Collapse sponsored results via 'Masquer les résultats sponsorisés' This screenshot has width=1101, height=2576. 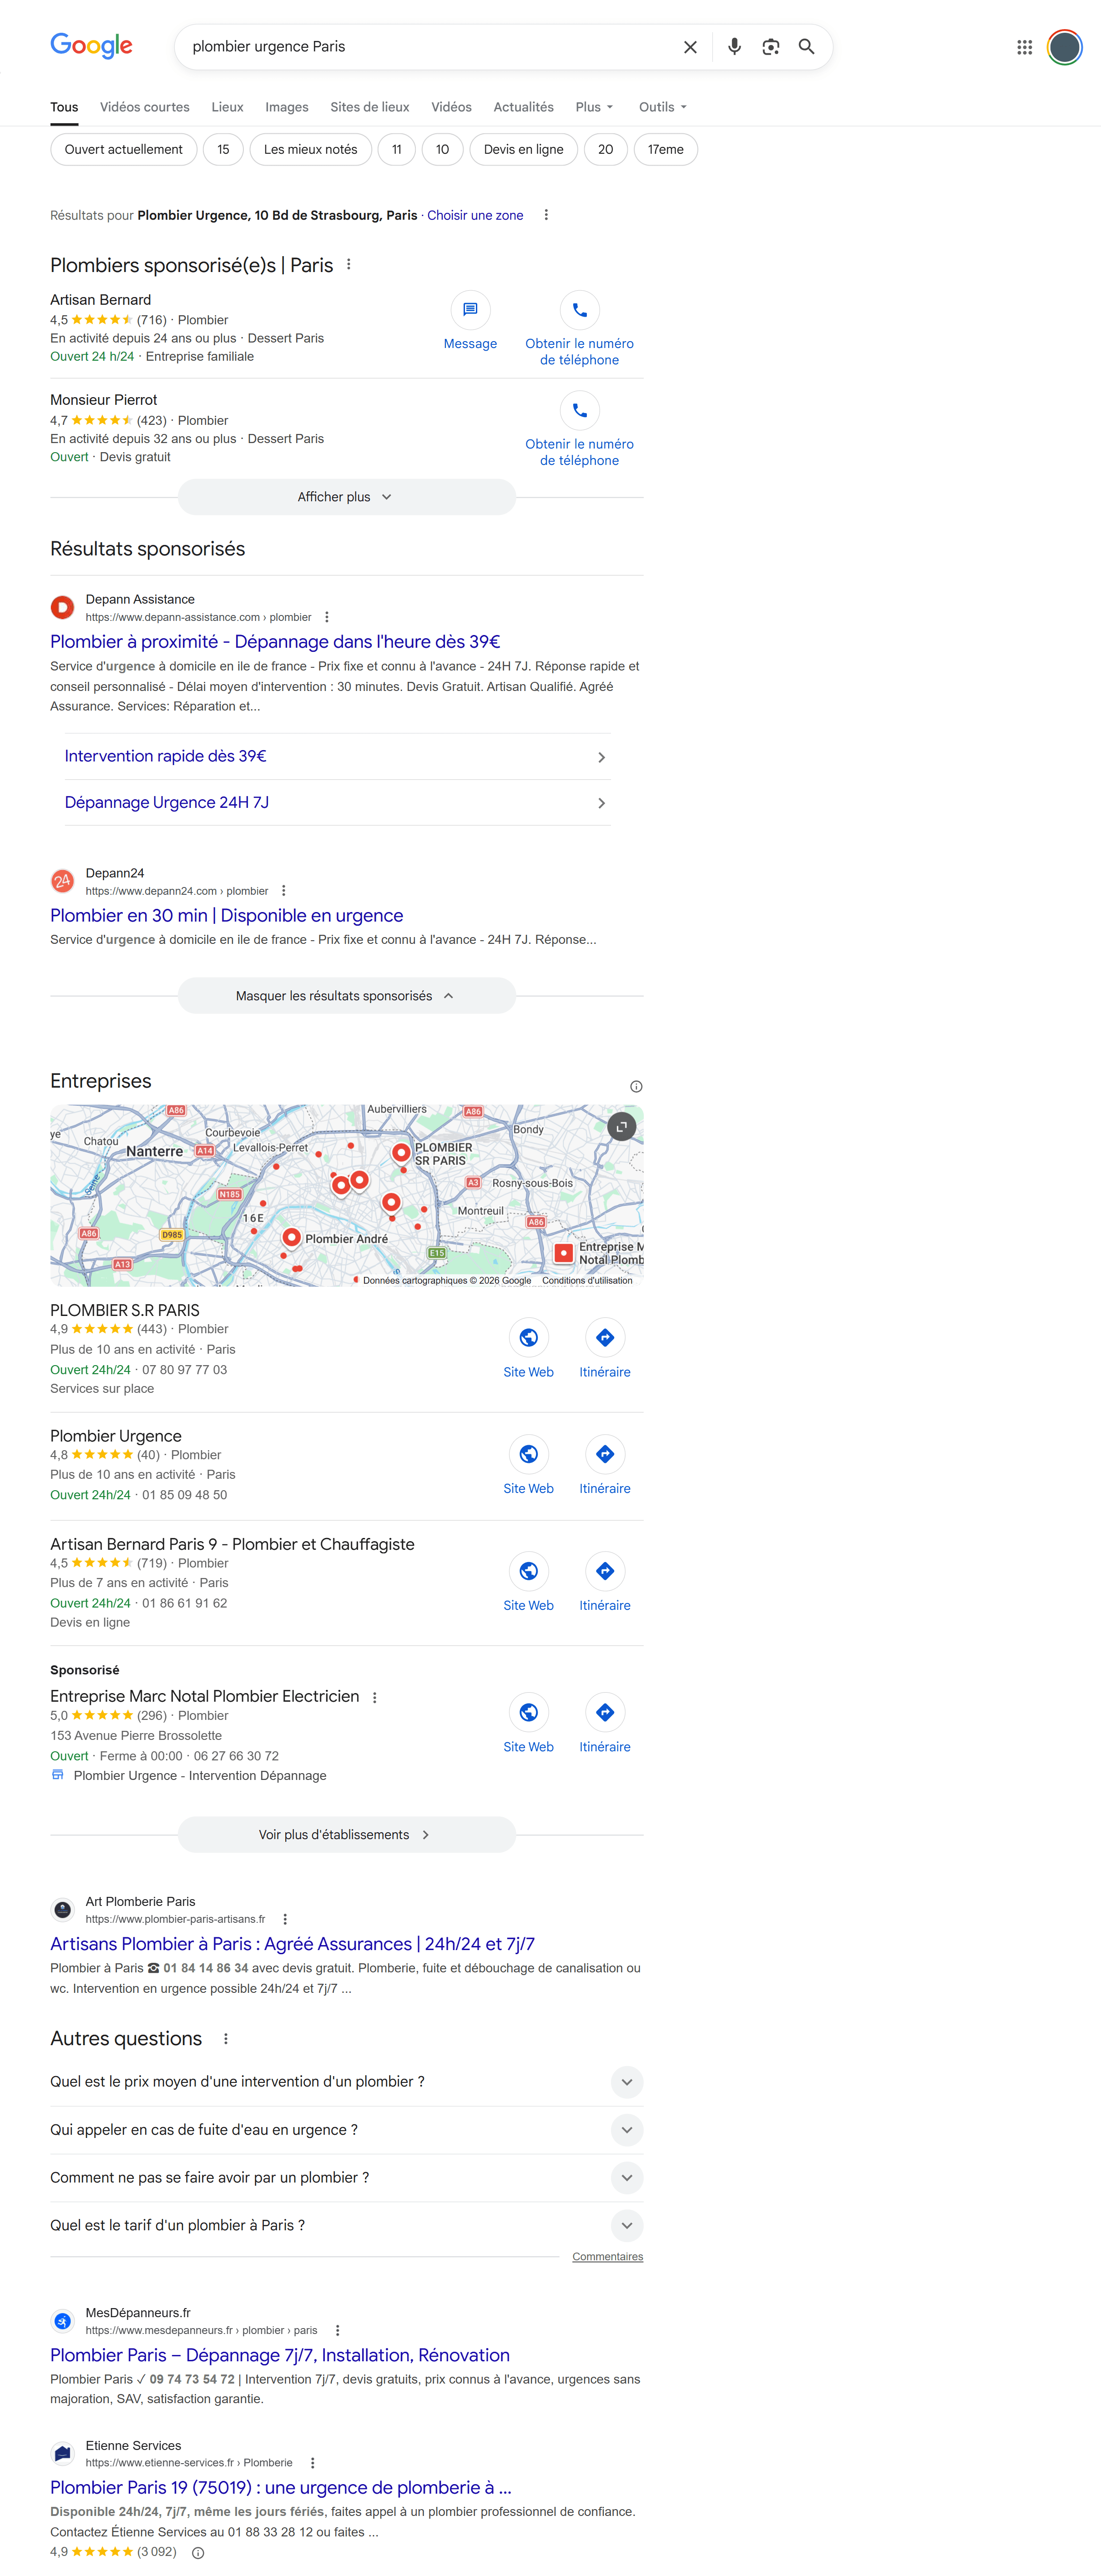pos(345,995)
